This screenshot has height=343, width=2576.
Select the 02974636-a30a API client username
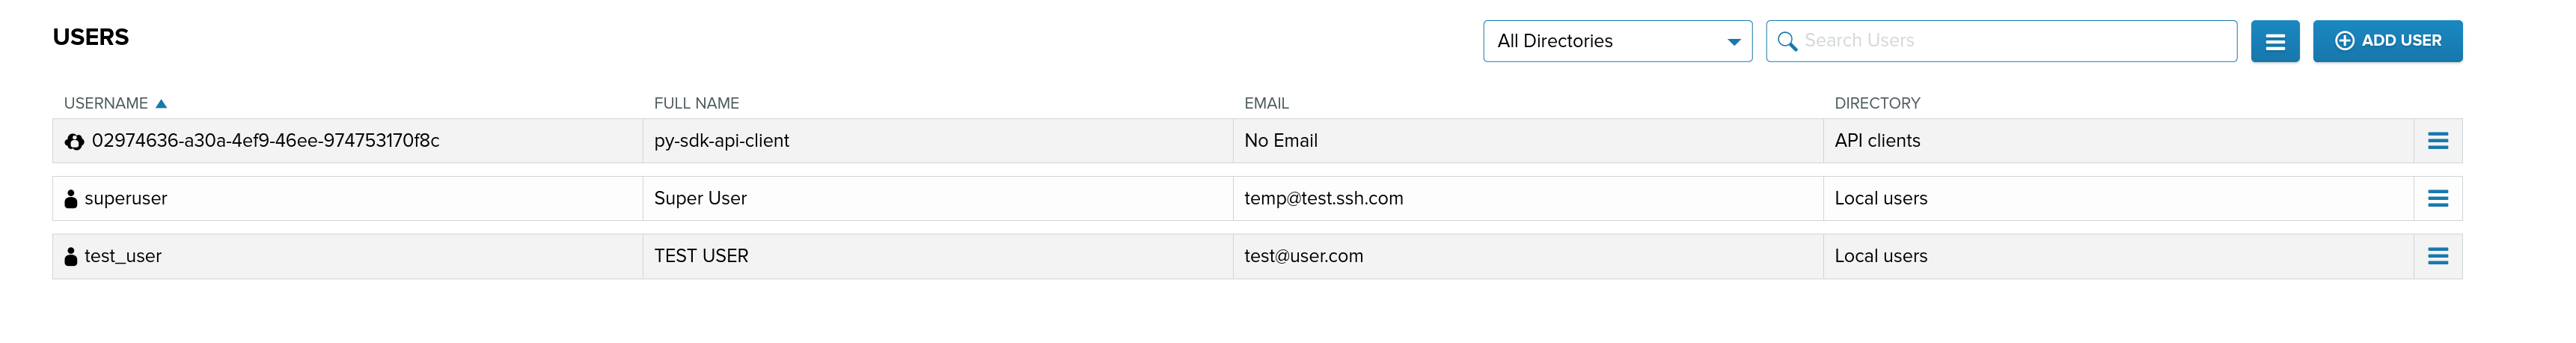point(265,141)
